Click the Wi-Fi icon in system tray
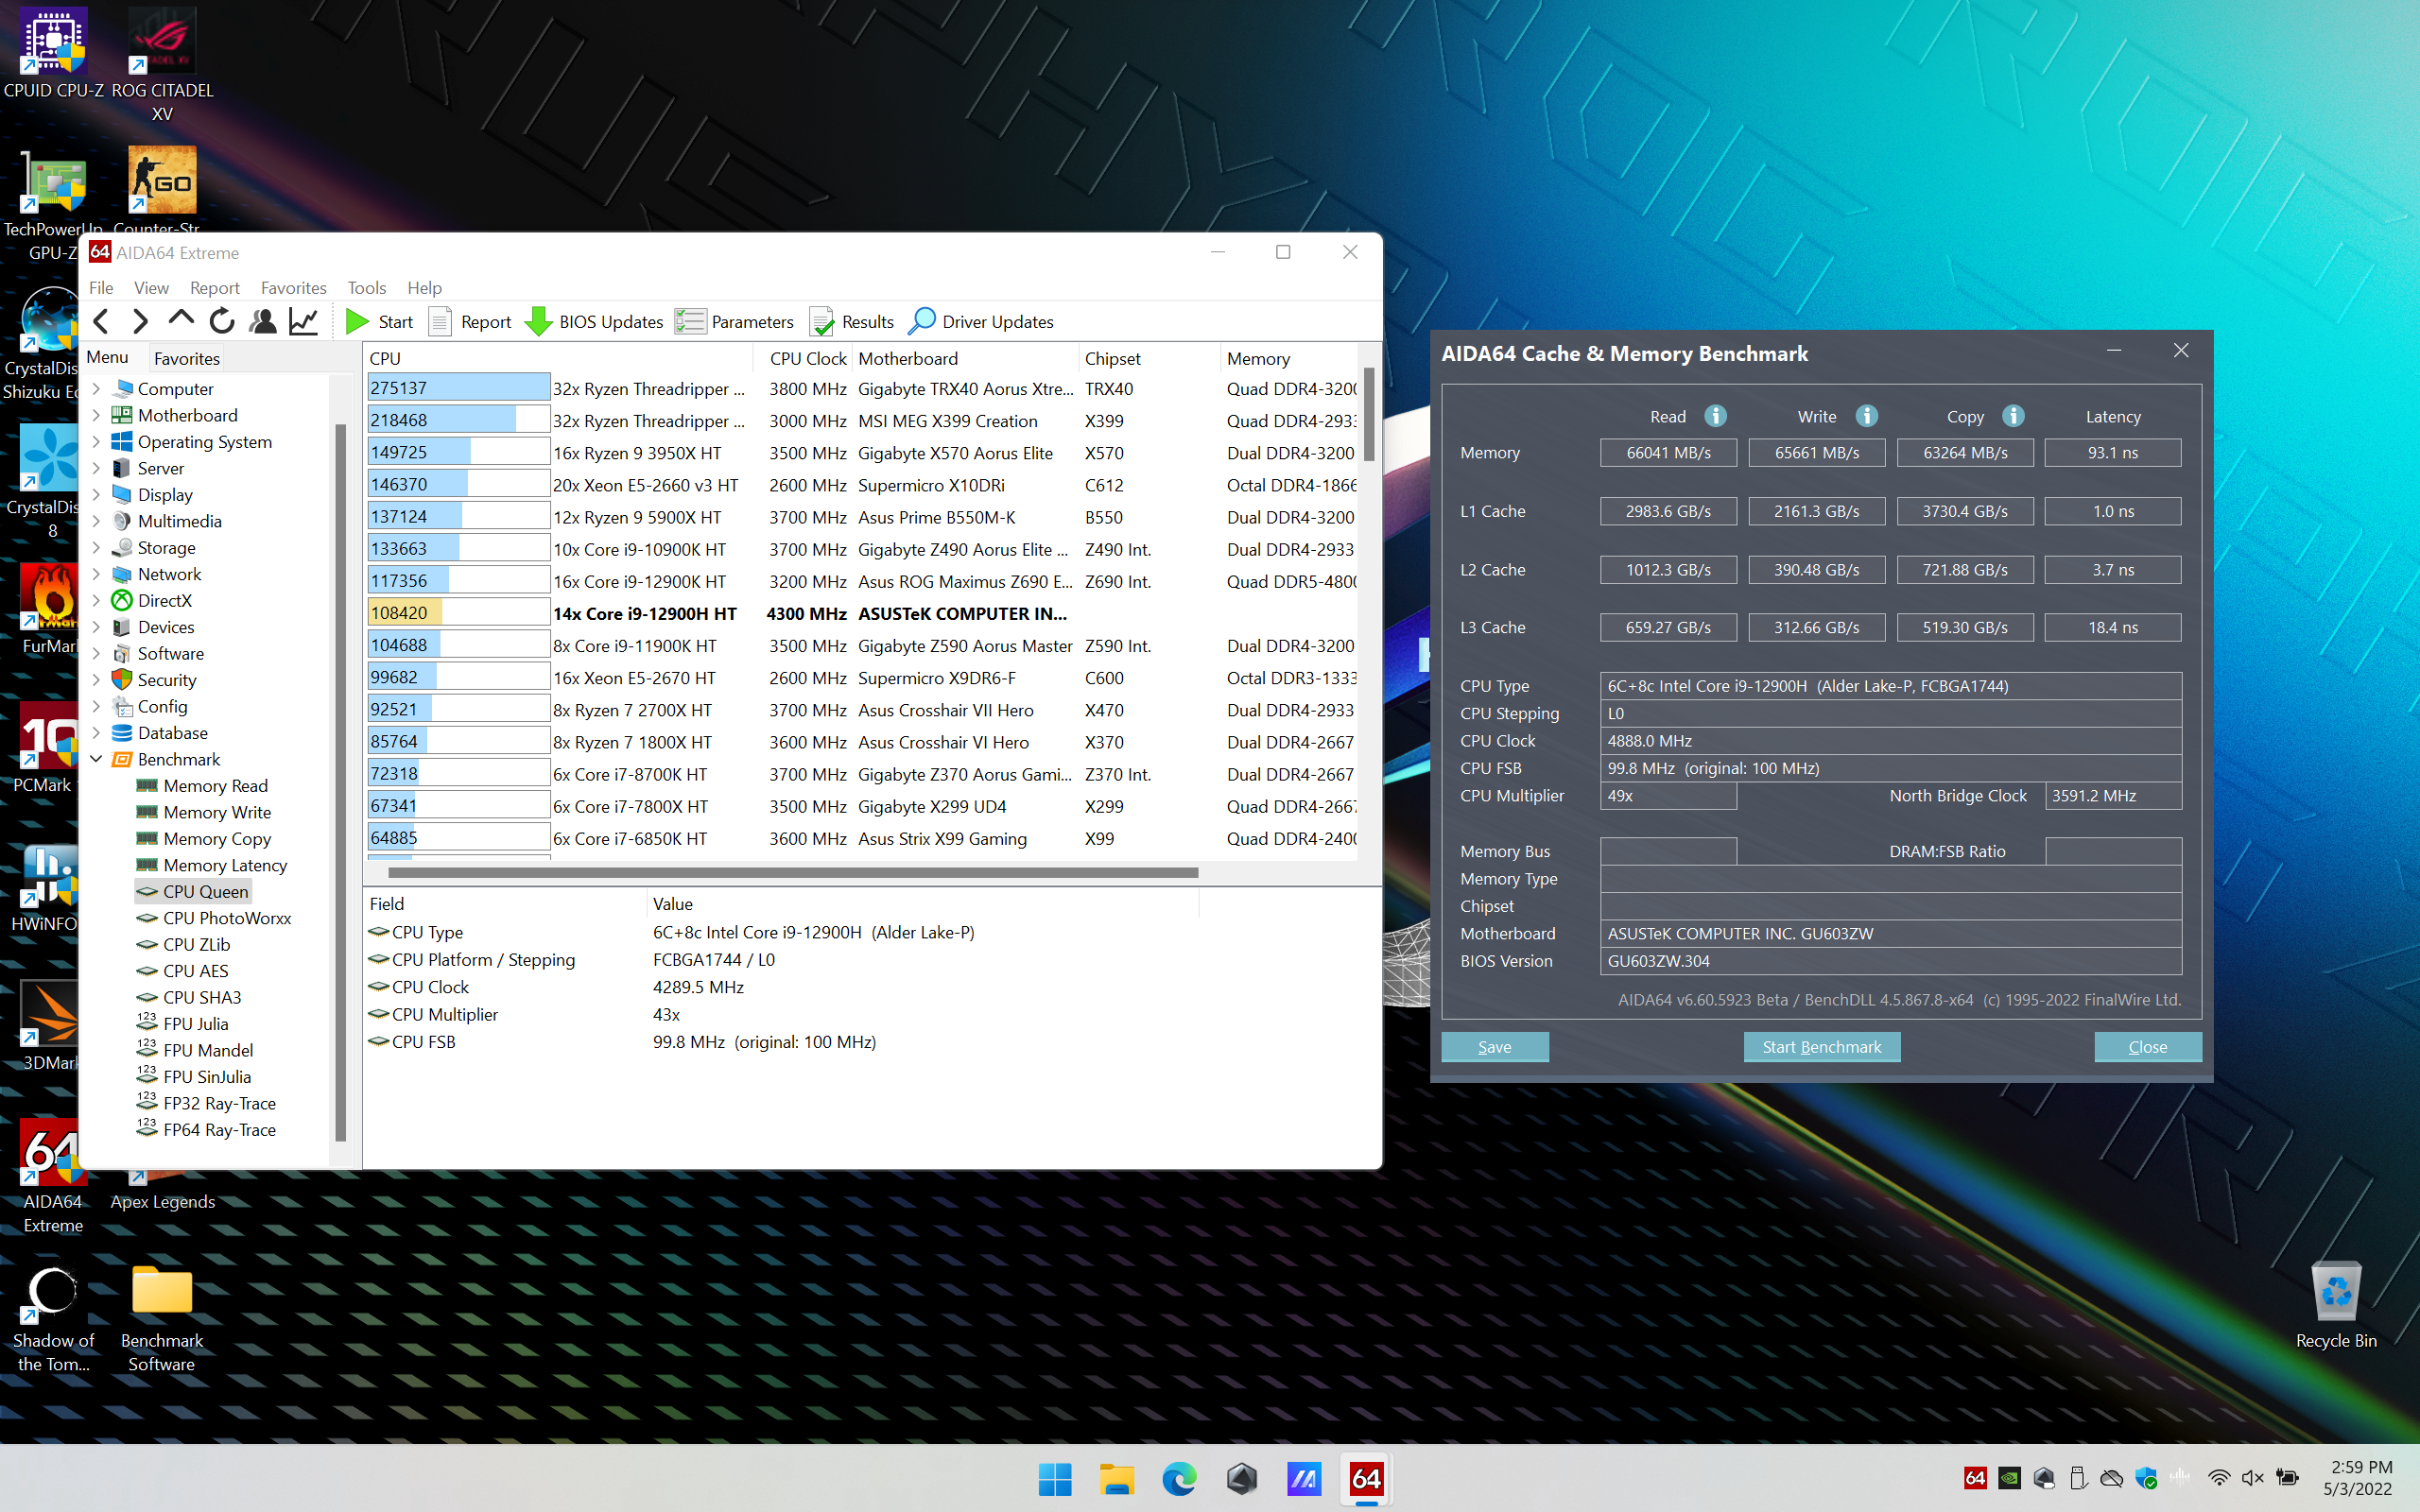Image resolution: width=2420 pixels, height=1512 pixels. click(2219, 1478)
